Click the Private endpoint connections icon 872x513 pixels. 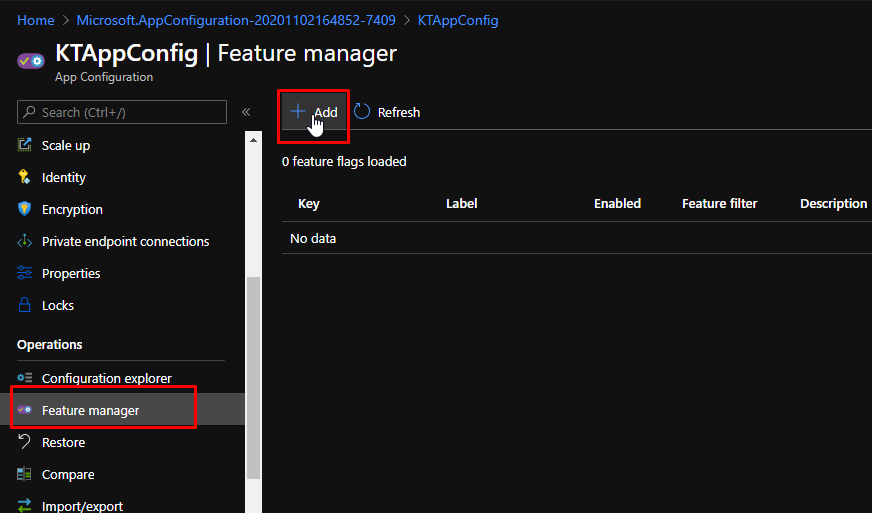coord(24,241)
